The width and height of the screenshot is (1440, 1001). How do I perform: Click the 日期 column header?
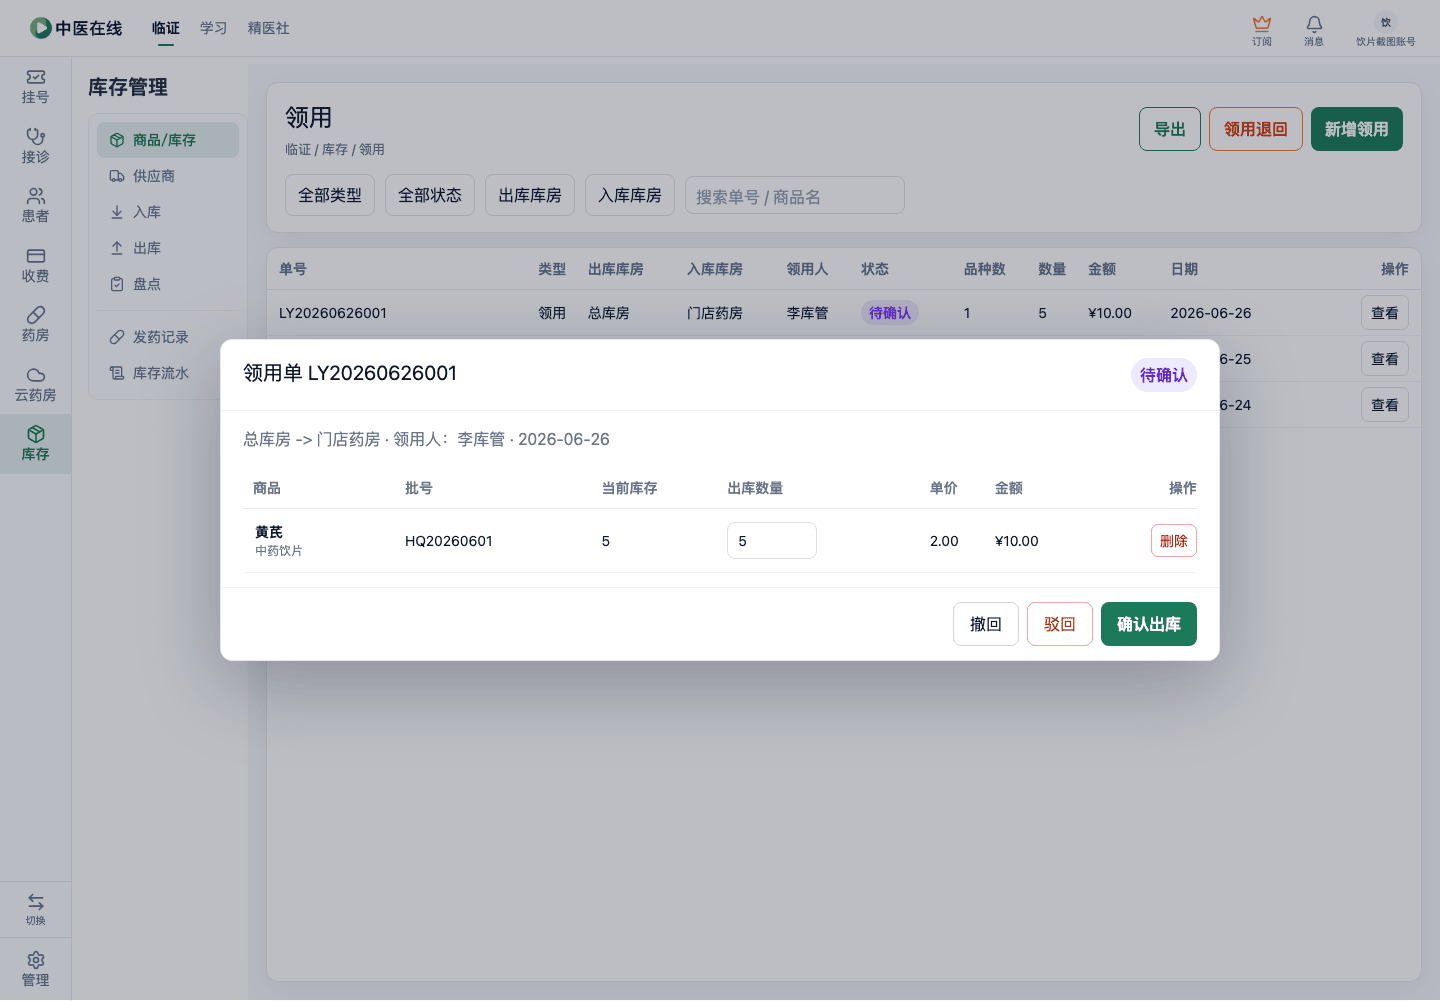tap(1185, 269)
